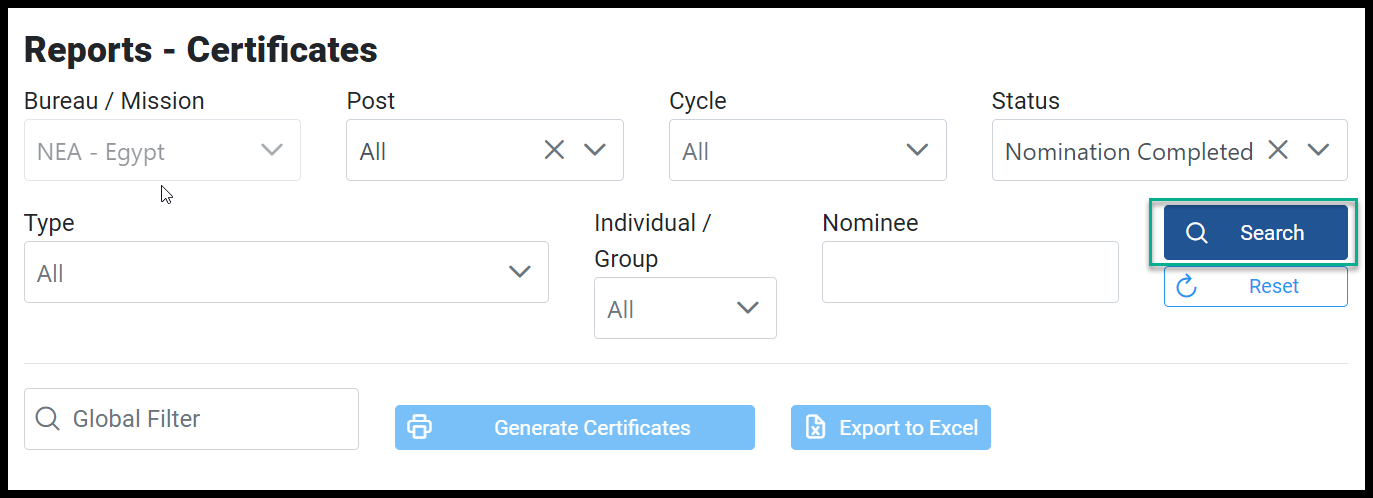The image size is (1373, 498).
Task: Open the Bureau / Mission NEA - Egypt dropdown
Action: coord(162,150)
